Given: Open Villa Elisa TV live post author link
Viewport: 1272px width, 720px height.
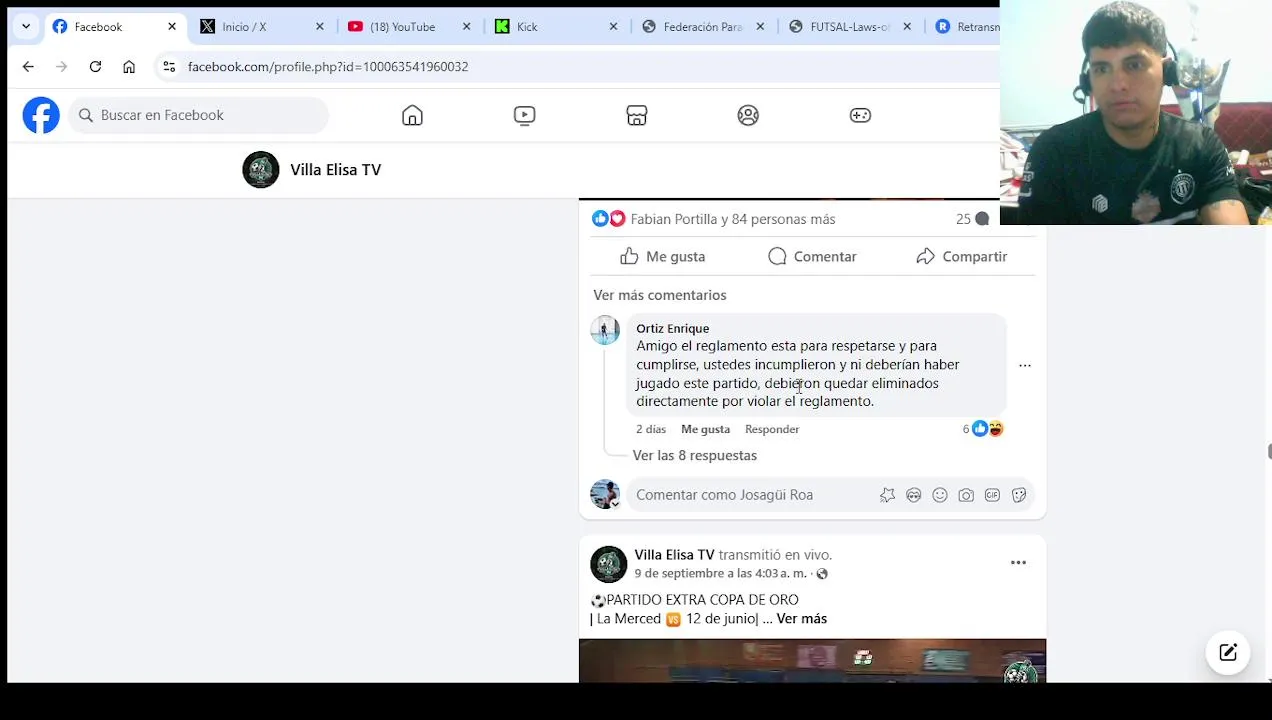Looking at the screenshot, I should point(674,555).
